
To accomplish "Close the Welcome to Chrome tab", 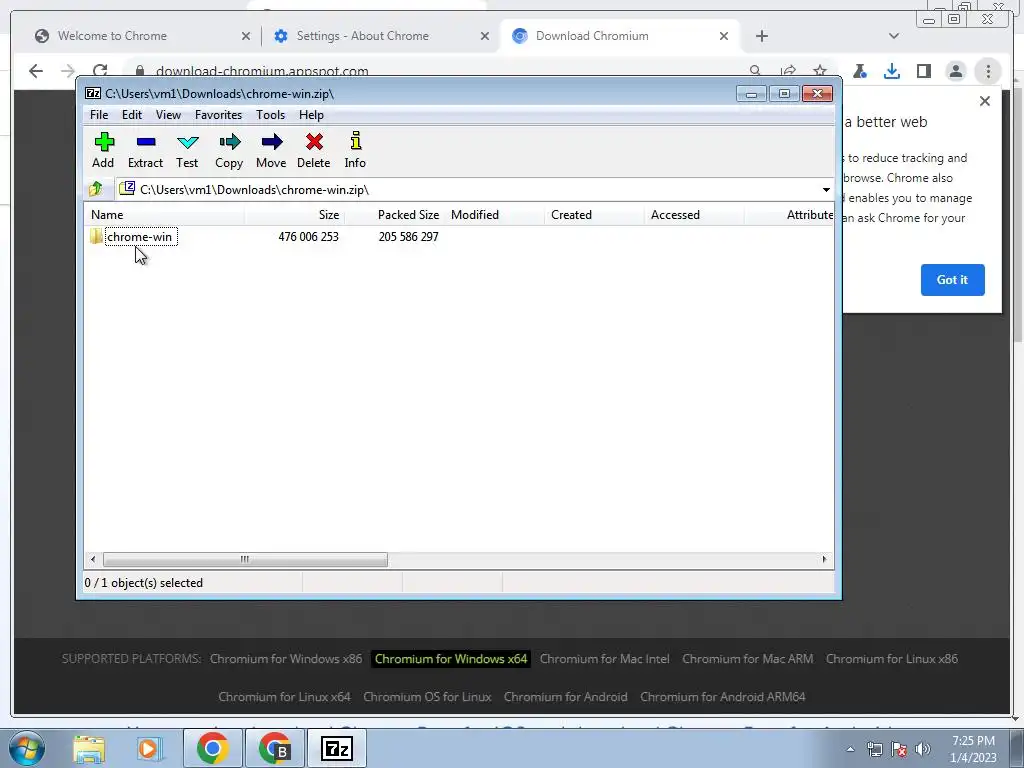I will (x=246, y=37).
